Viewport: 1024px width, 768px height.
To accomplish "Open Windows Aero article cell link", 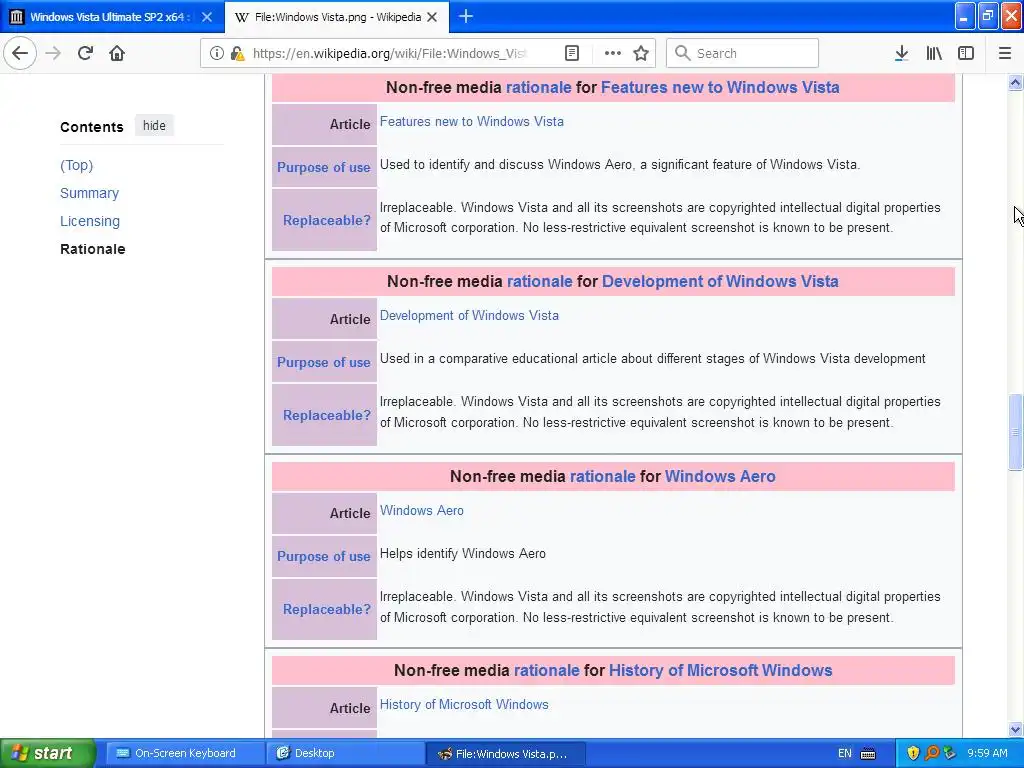I will (422, 511).
